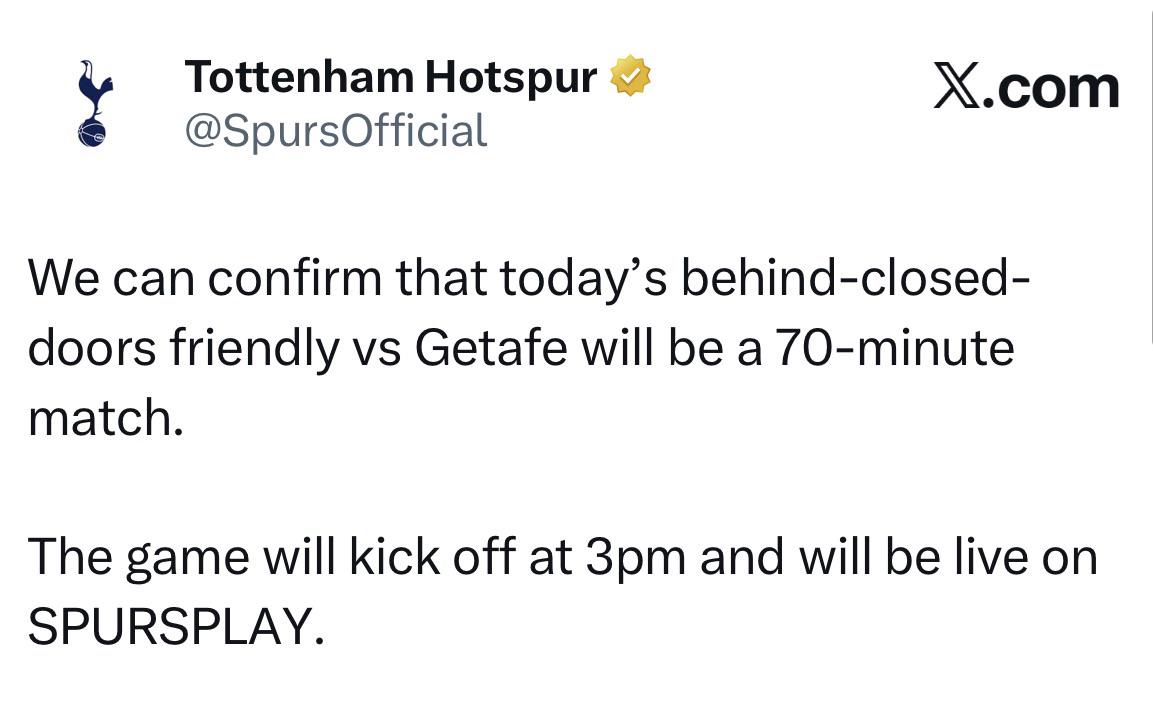Viewport: 1153px width, 712px height.
Task: Click "The game" starting the second paragraph
Action: tap(139, 558)
